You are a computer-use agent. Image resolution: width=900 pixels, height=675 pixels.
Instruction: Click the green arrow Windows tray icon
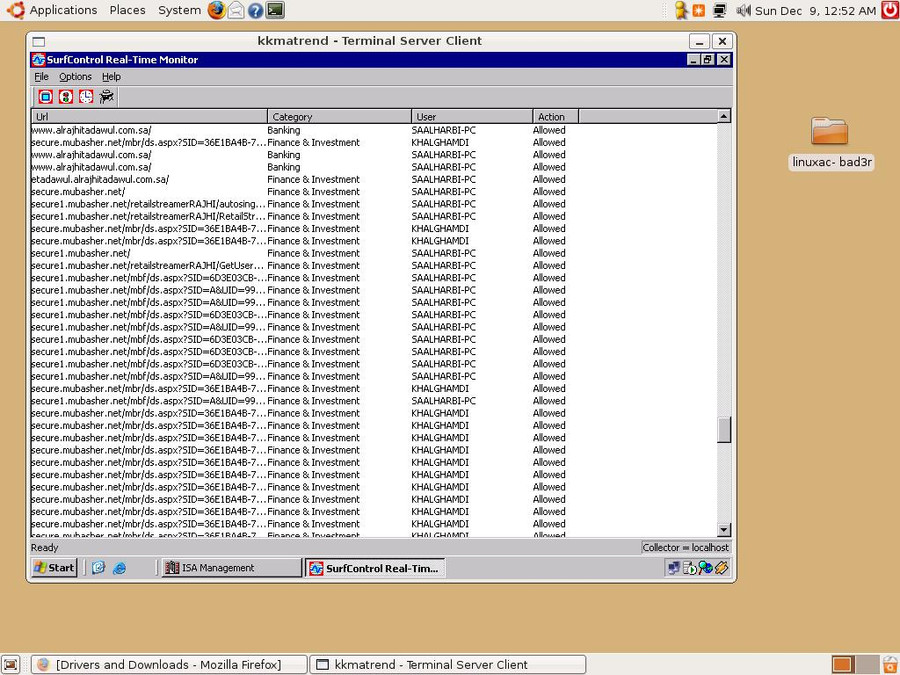[690, 568]
